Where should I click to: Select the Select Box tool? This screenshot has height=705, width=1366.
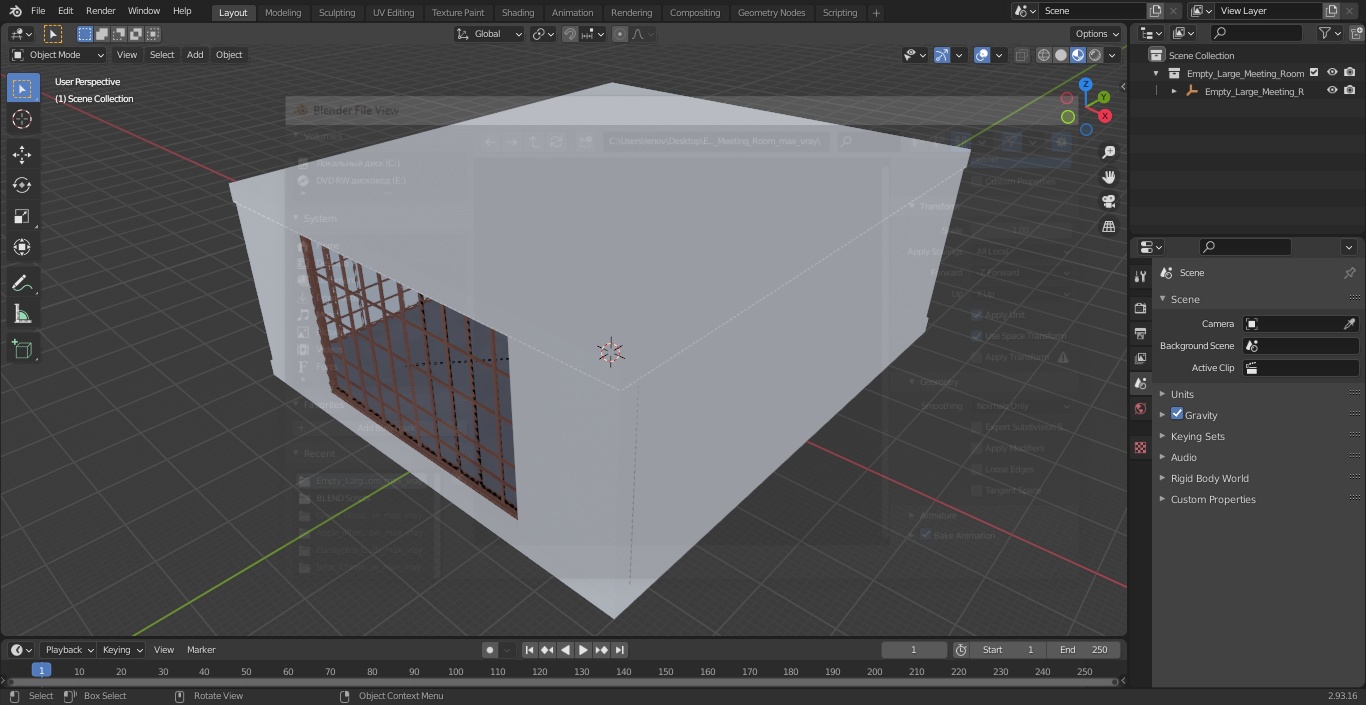tap(22, 88)
